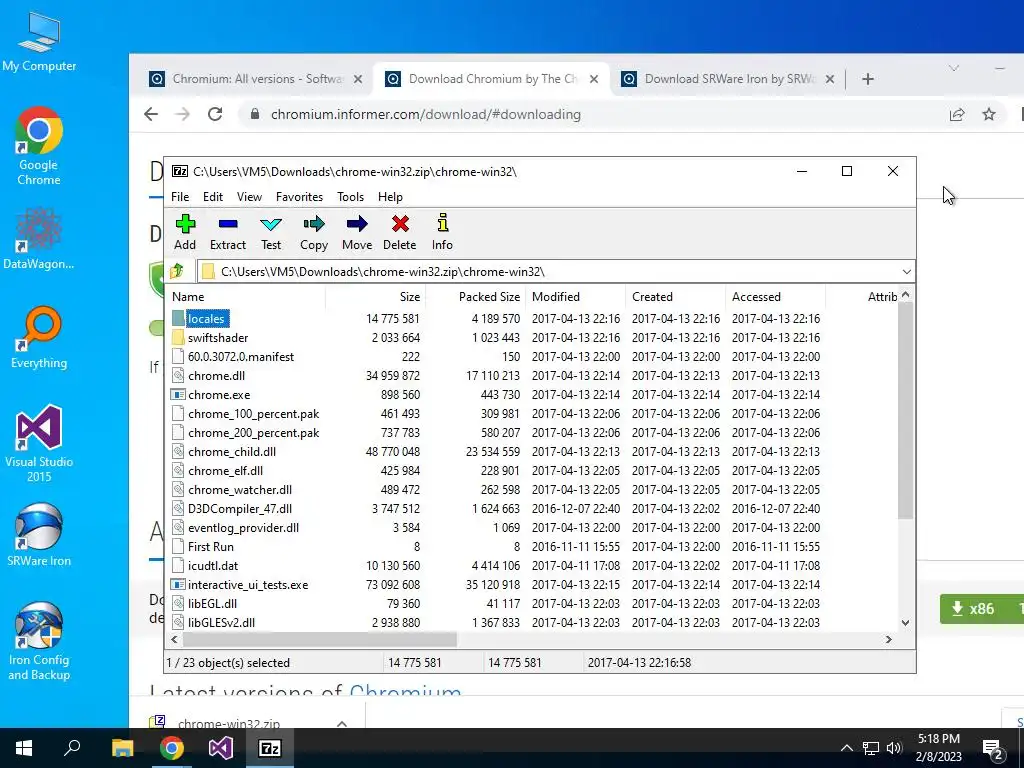Sort by the Accessed column header
Viewport: 1024px width, 768px height.
point(775,296)
